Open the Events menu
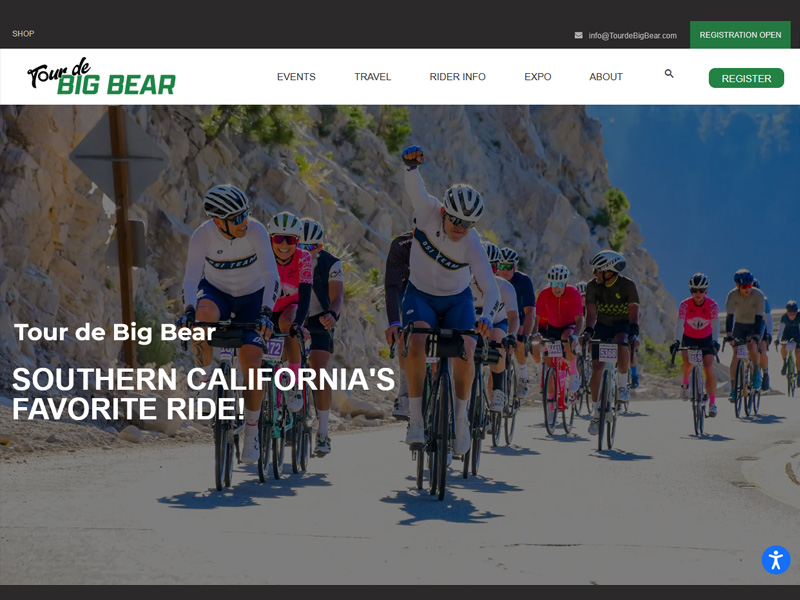 296,77
